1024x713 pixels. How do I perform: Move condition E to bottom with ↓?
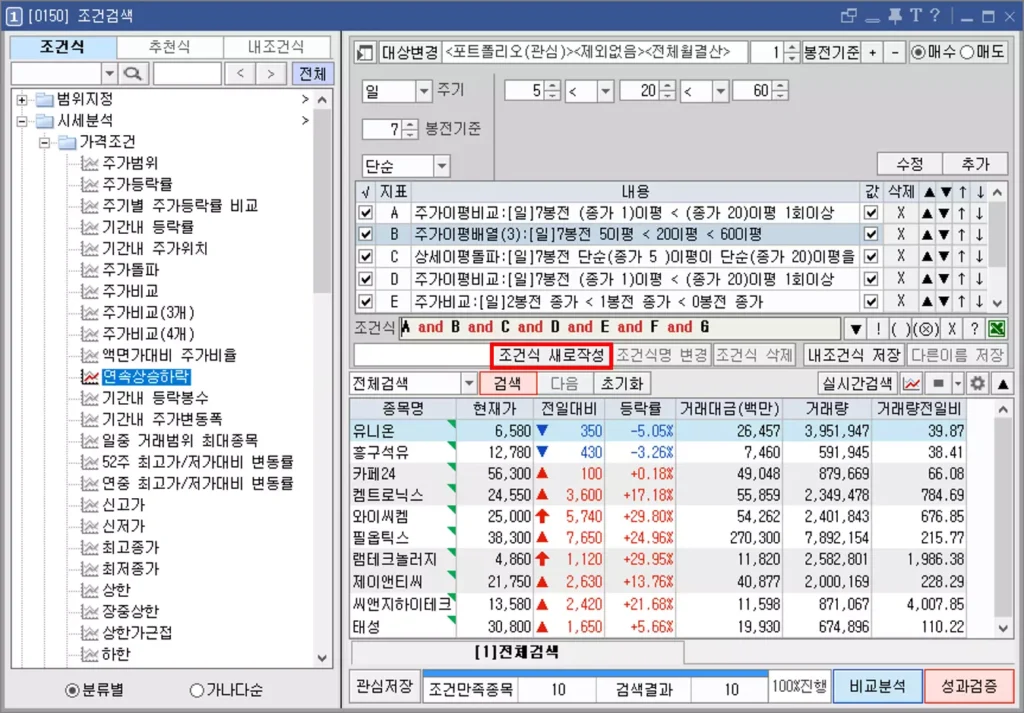(x=980, y=302)
